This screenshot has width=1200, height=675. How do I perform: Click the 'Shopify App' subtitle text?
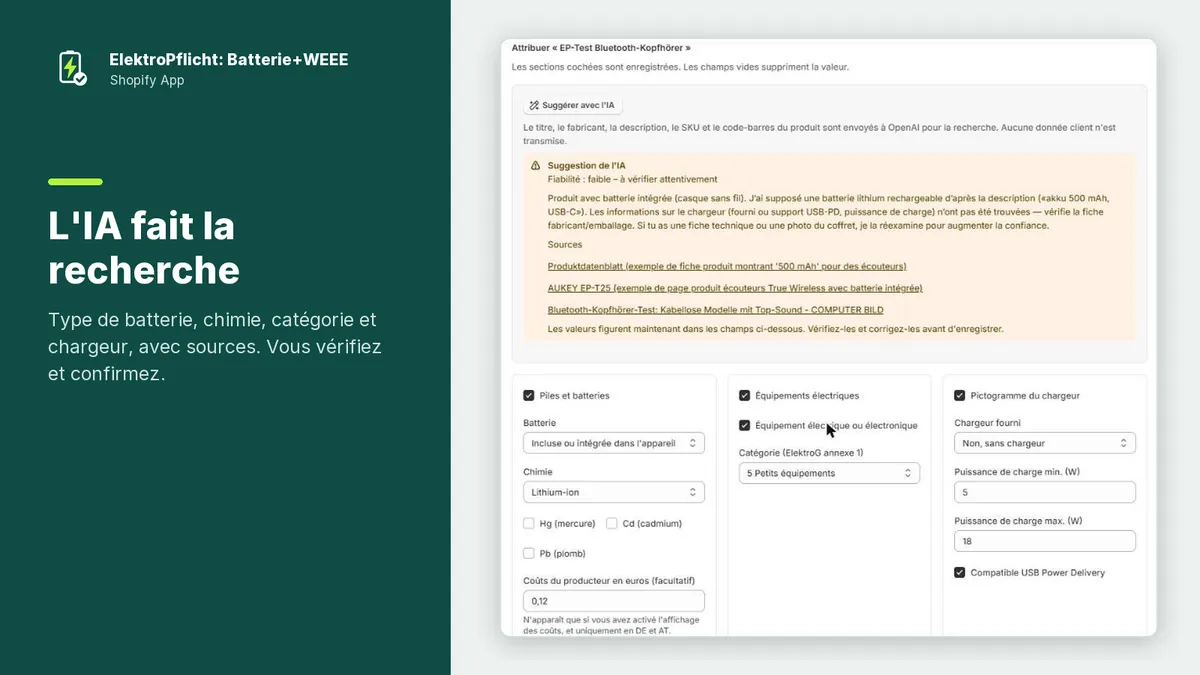click(x=147, y=81)
